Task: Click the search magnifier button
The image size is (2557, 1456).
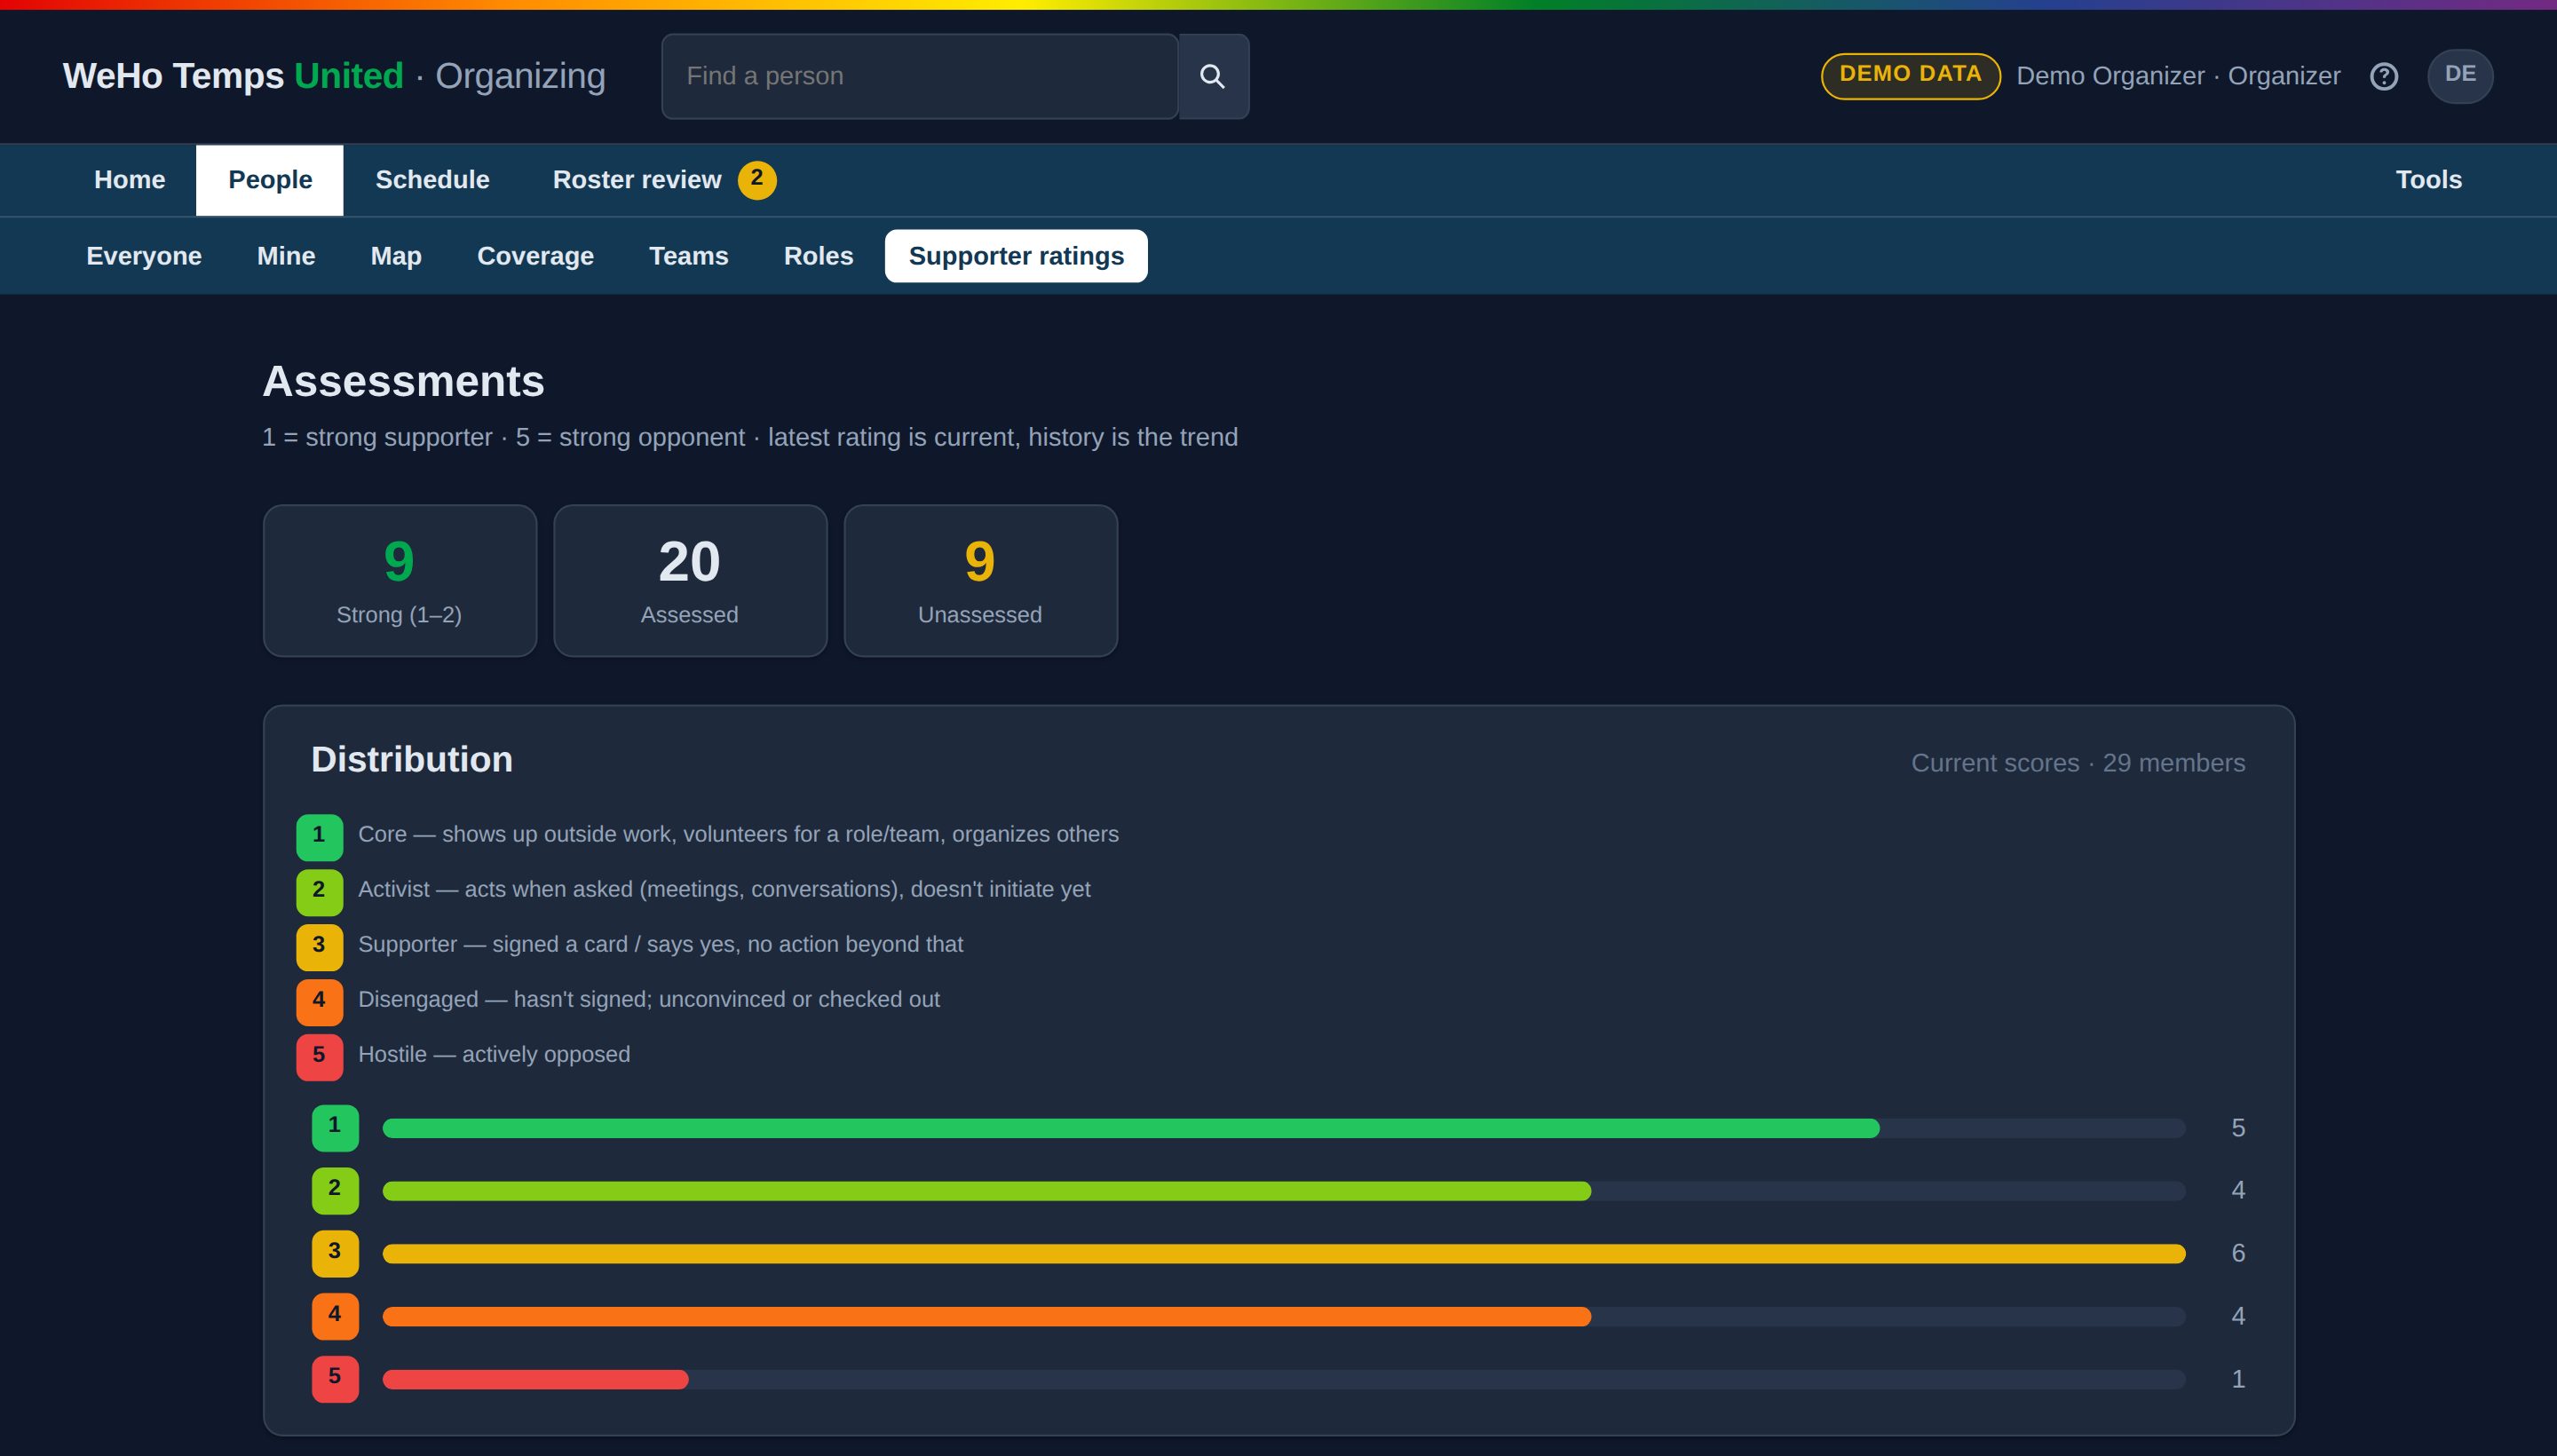Action: click(1213, 76)
